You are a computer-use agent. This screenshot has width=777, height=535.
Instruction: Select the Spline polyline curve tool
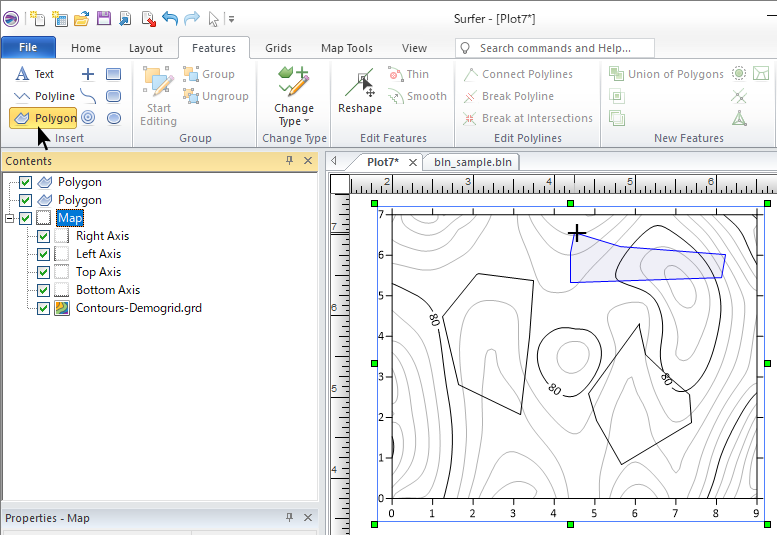88,96
